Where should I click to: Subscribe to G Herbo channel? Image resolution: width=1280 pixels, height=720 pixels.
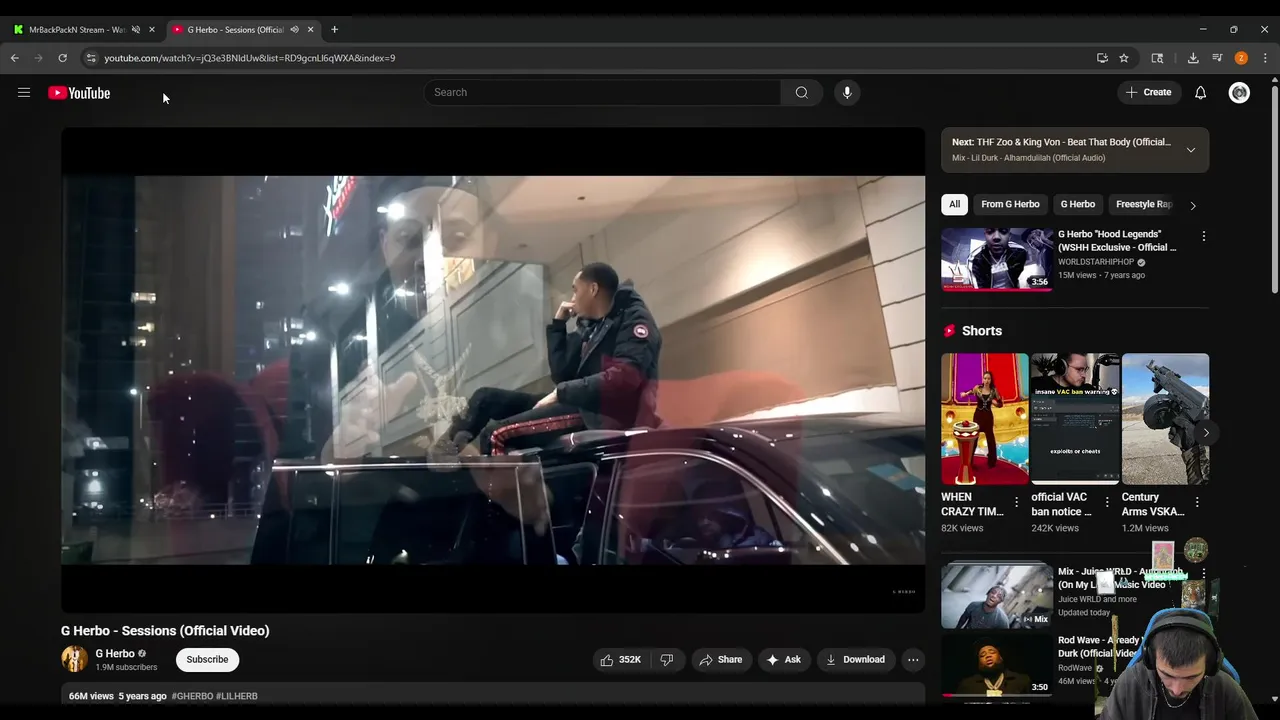point(207,660)
